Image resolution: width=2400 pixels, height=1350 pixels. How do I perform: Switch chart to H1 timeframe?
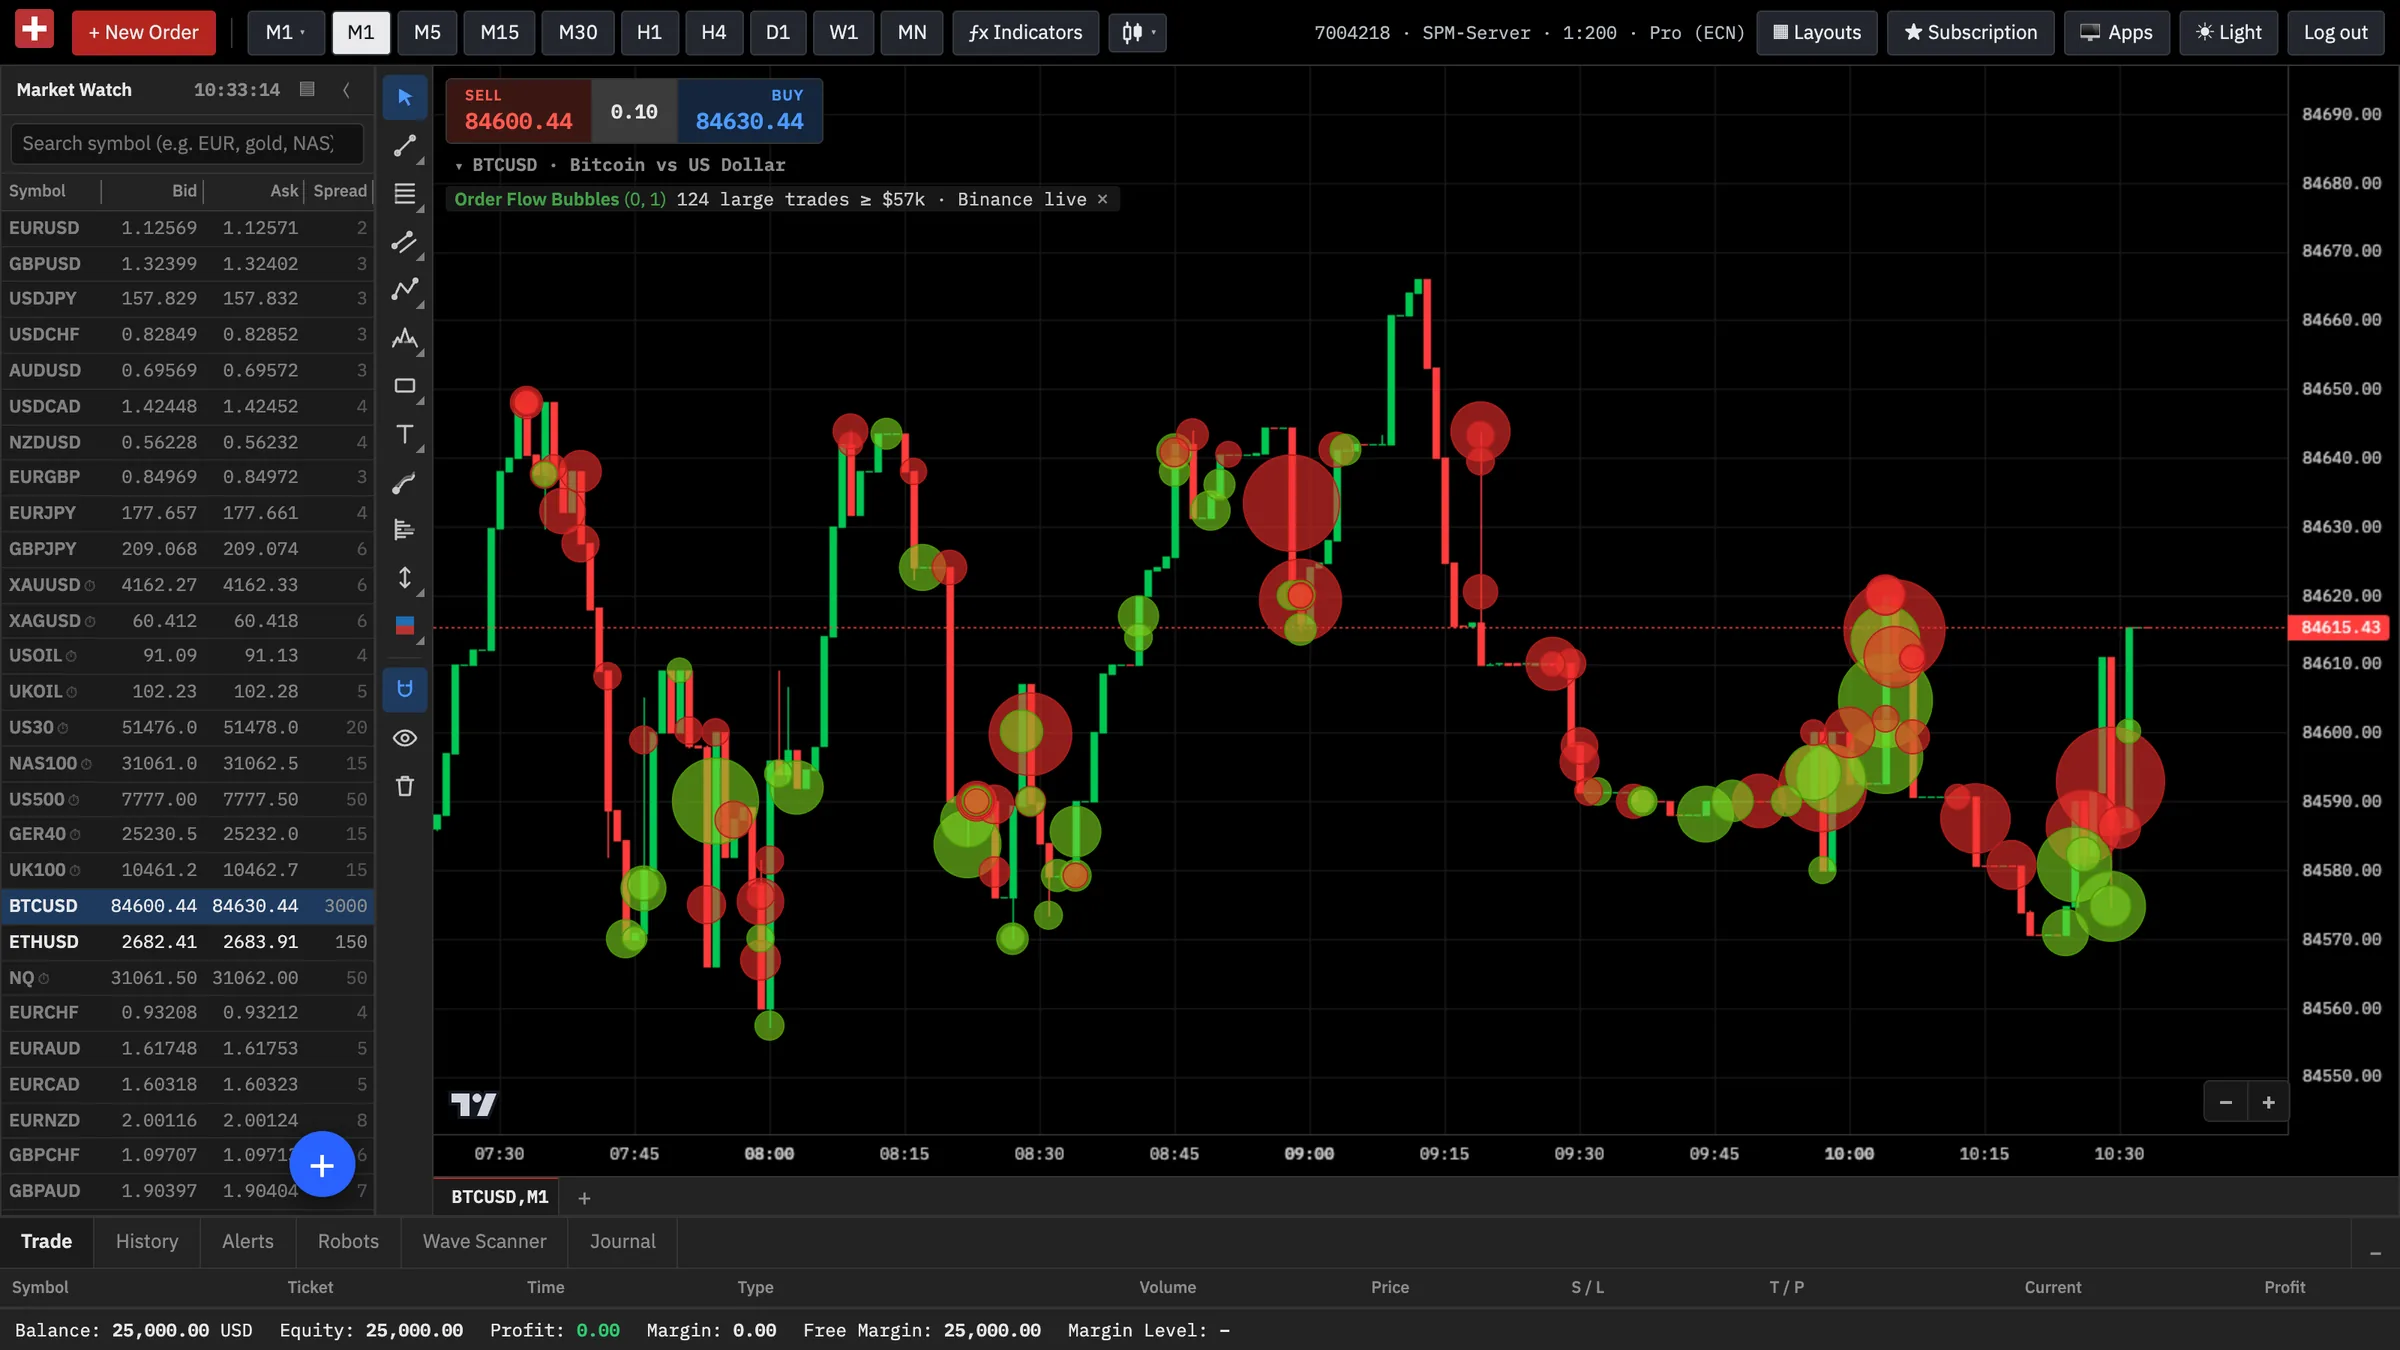pyautogui.click(x=649, y=32)
